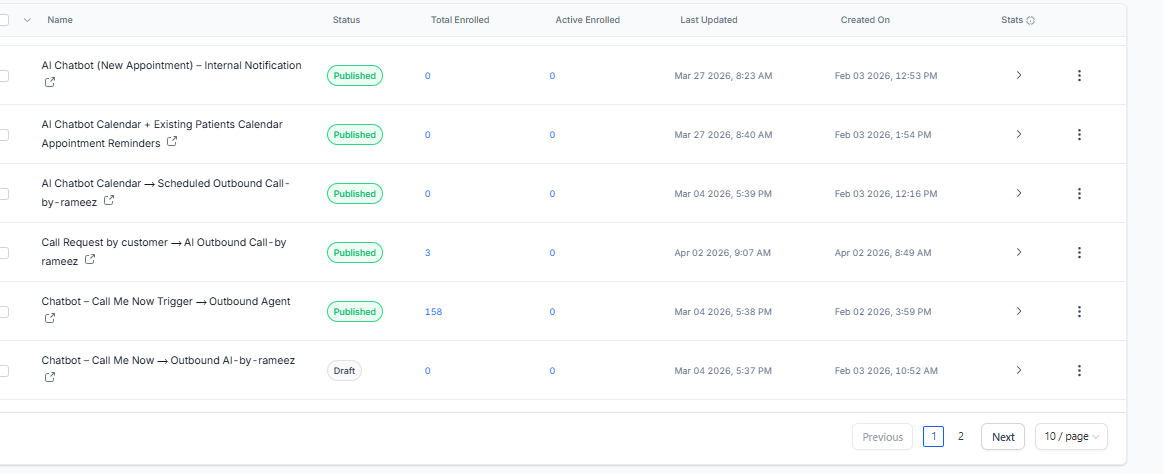This screenshot has width=1163, height=474.
Task: Click total enrolled 0 for Outbound AI-by-rameez draft
Action: [427, 371]
